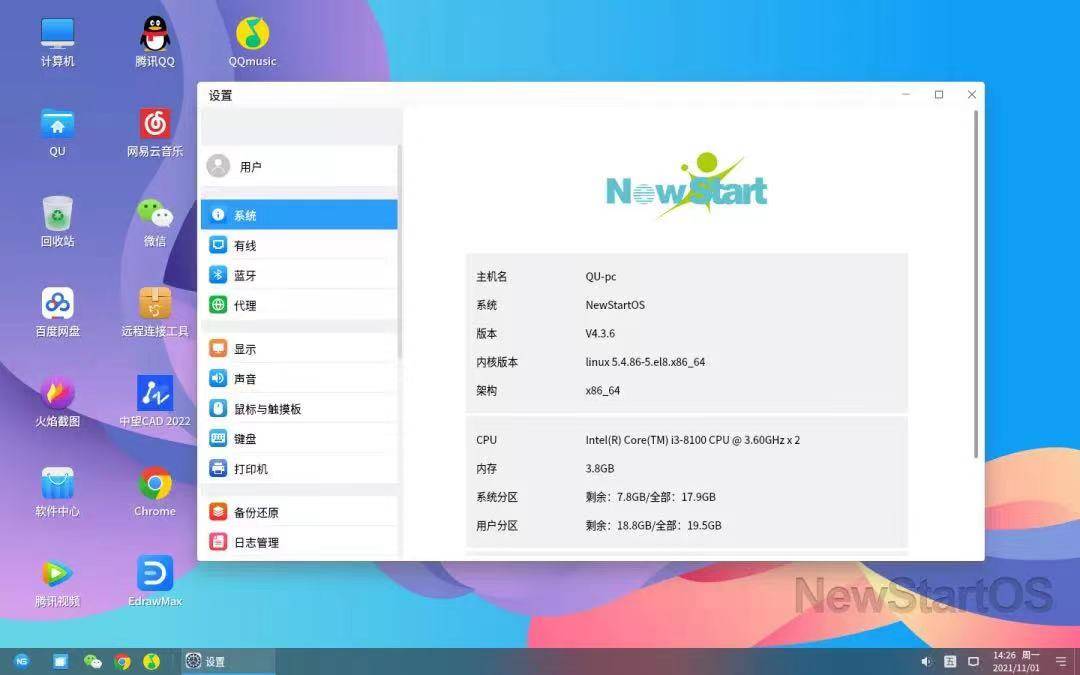
Task: Click the input method tray icon
Action: [951, 661]
